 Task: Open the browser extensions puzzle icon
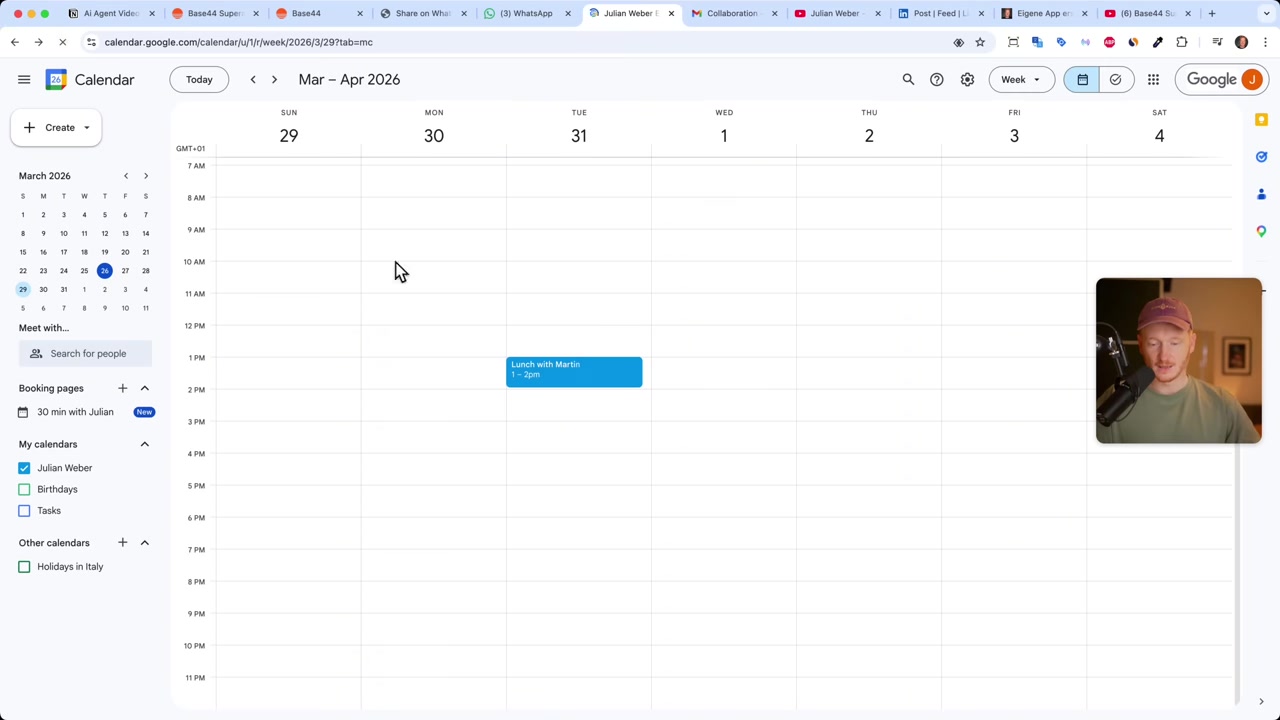click(1182, 42)
